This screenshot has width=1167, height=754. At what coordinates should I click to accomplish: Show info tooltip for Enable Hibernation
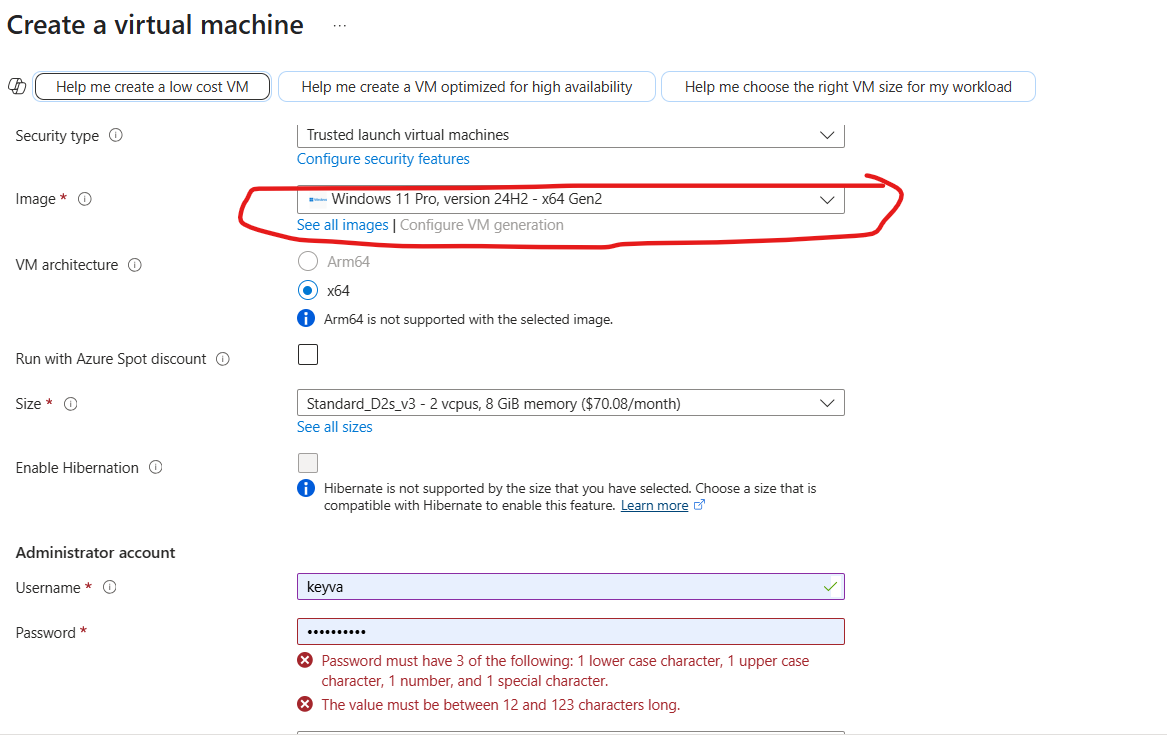(156, 467)
